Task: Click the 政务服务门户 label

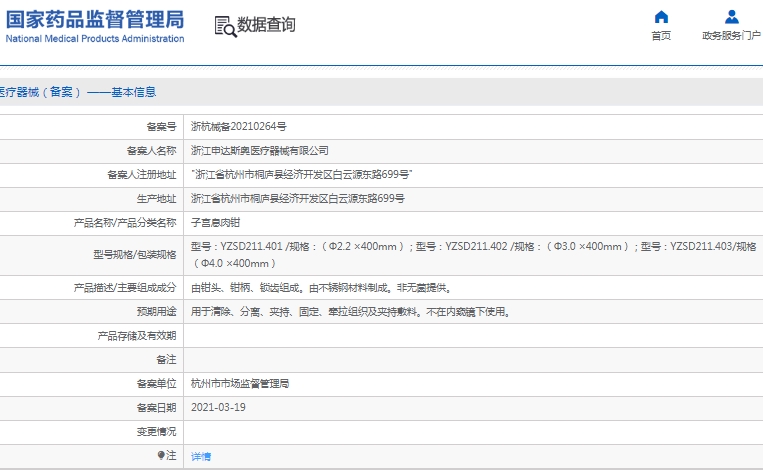Action: click(731, 36)
